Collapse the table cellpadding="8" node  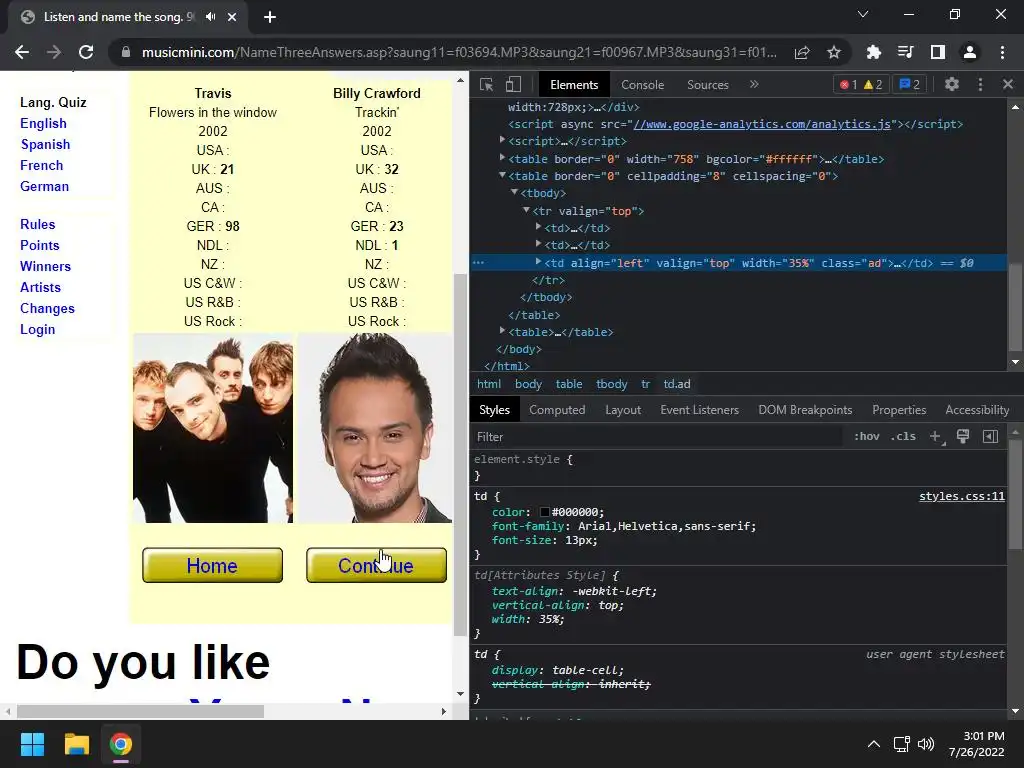tap(502, 175)
